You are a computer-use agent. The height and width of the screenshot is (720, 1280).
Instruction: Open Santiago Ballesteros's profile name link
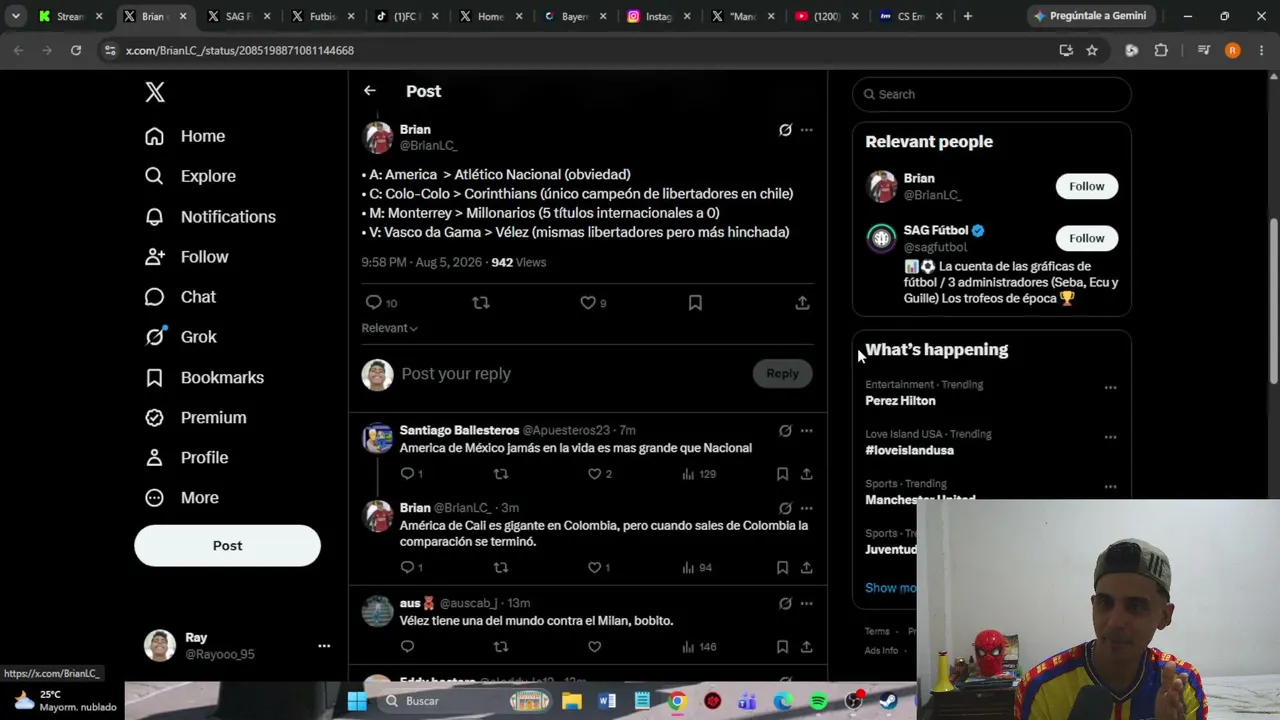click(459, 431)
